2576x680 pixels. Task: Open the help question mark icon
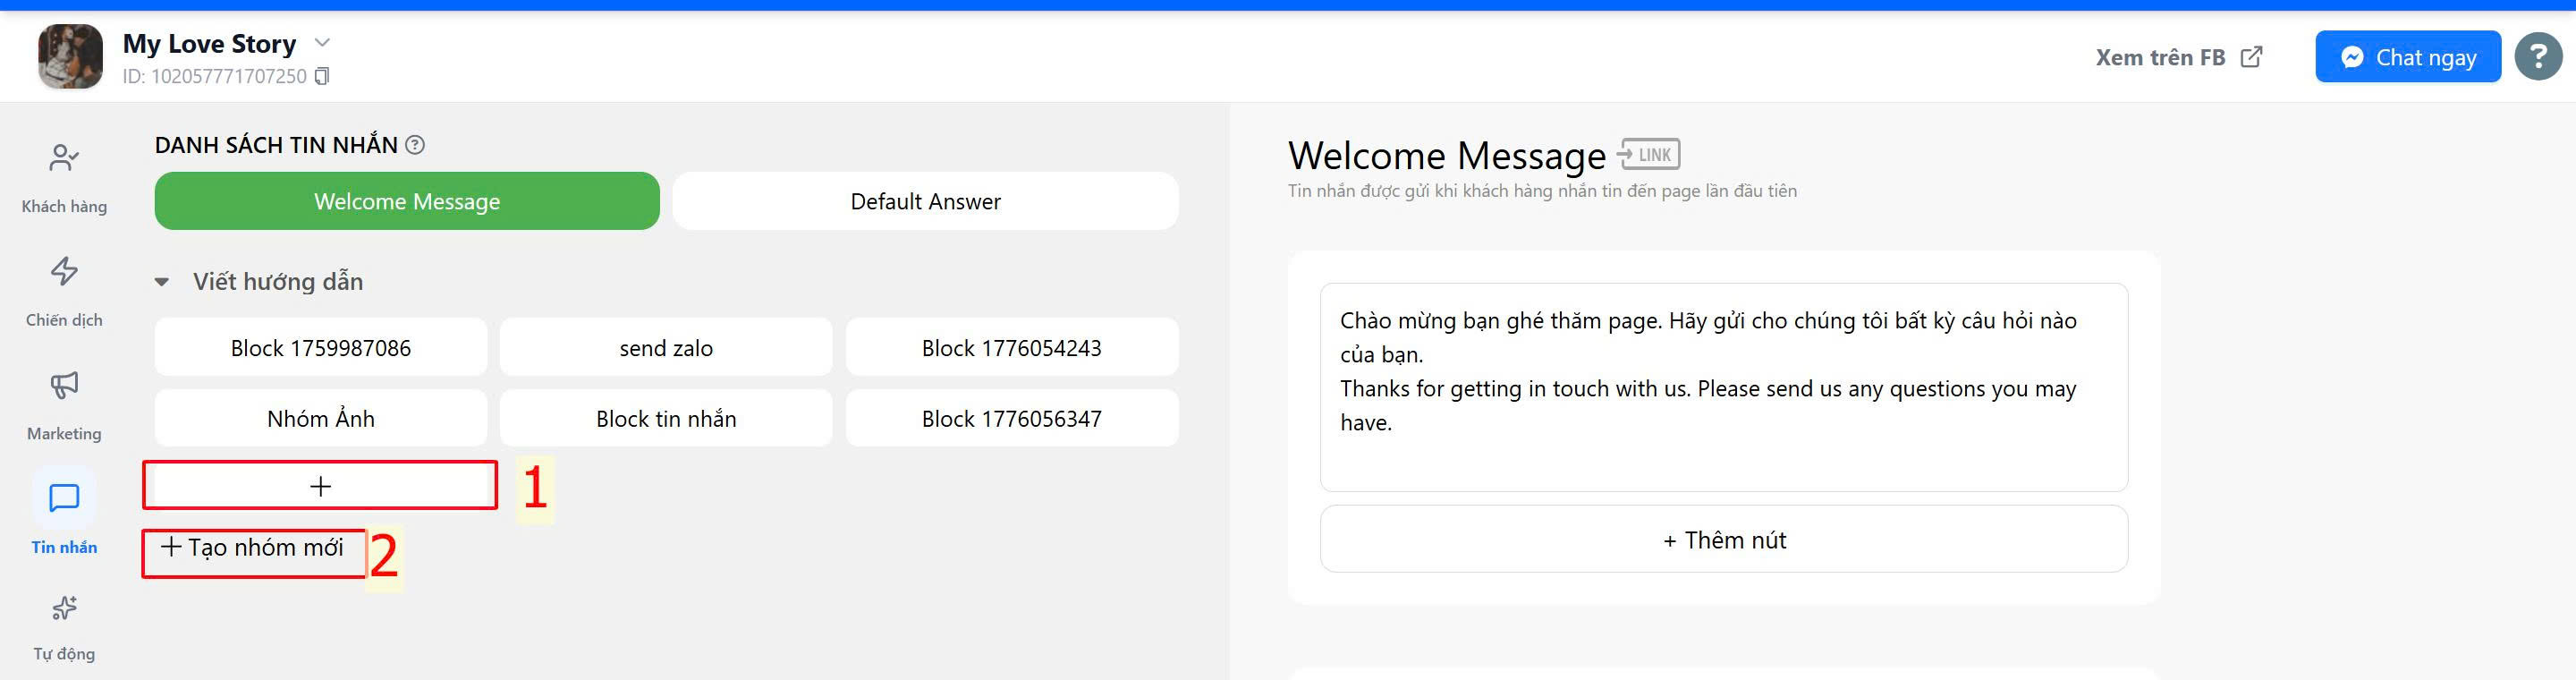point(2538,57)
